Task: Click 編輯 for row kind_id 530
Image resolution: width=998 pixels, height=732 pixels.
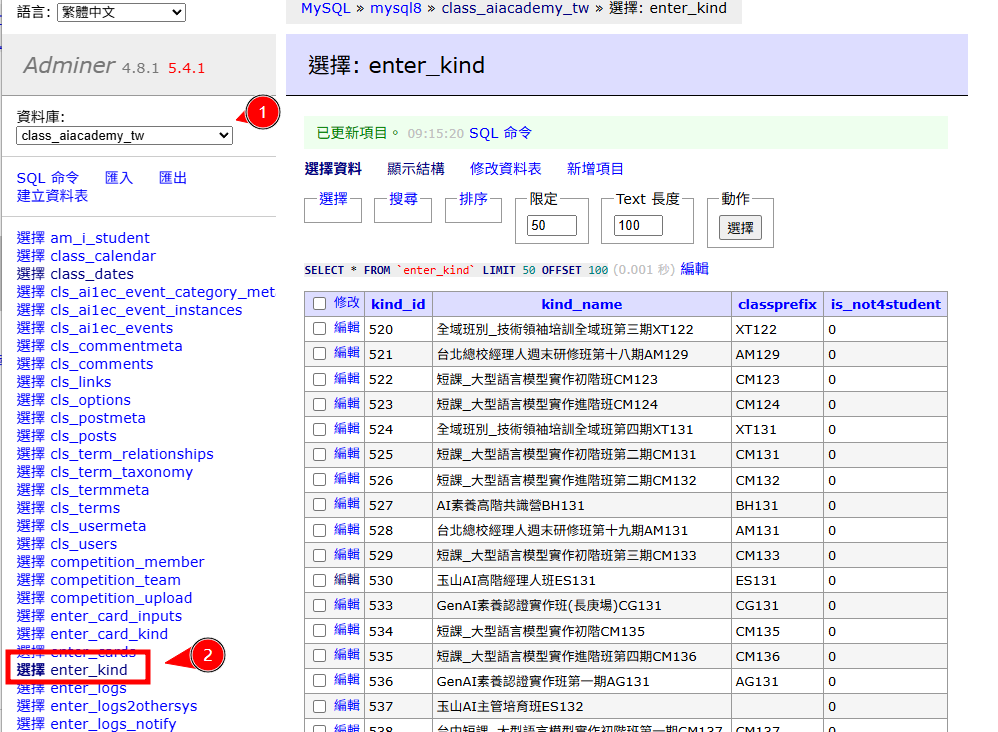Action: (347, 580)
